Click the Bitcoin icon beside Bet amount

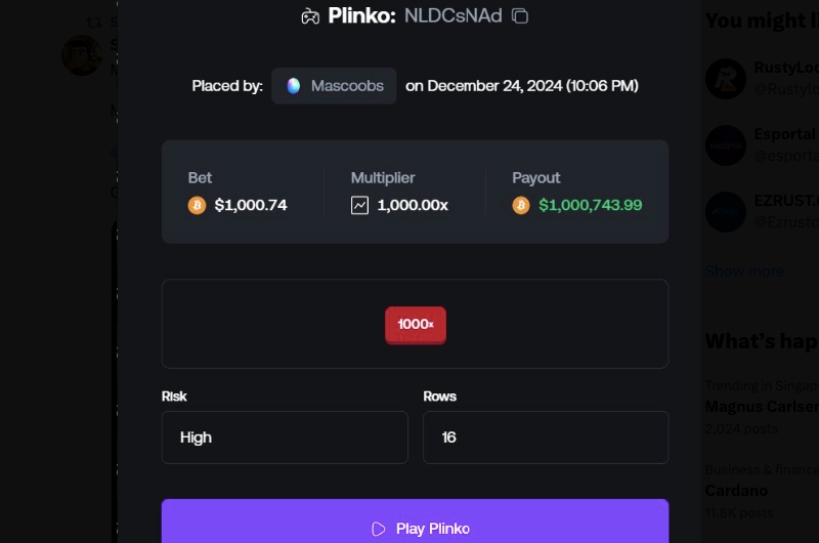197,205
